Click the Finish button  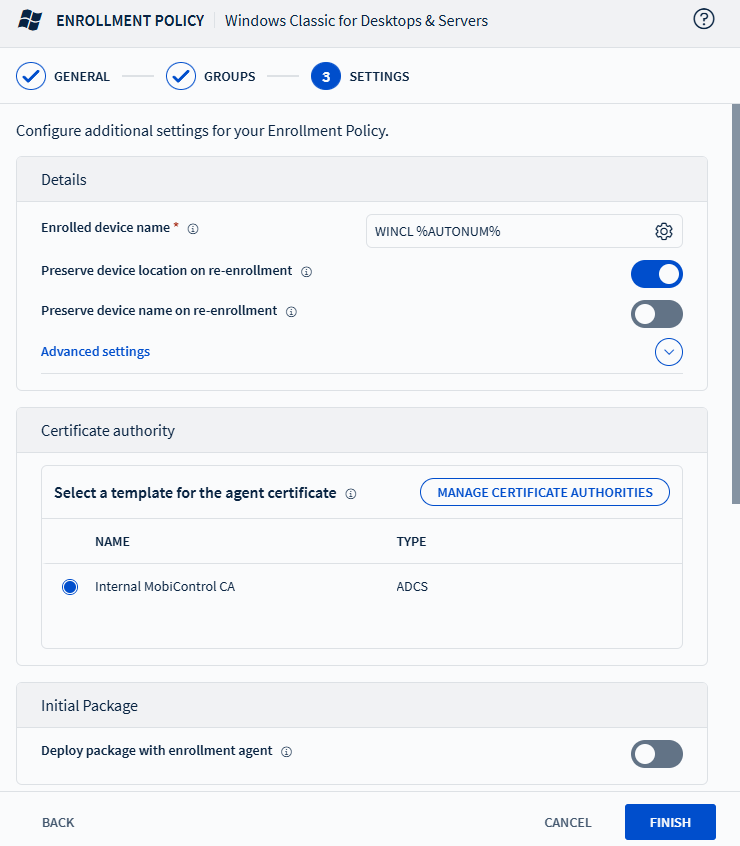pyautogui.click(x=670, y=822)
